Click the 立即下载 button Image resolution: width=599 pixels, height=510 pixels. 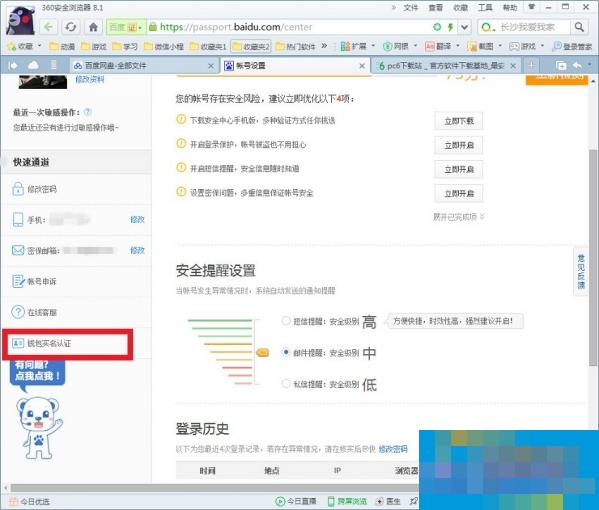point(459,121)
